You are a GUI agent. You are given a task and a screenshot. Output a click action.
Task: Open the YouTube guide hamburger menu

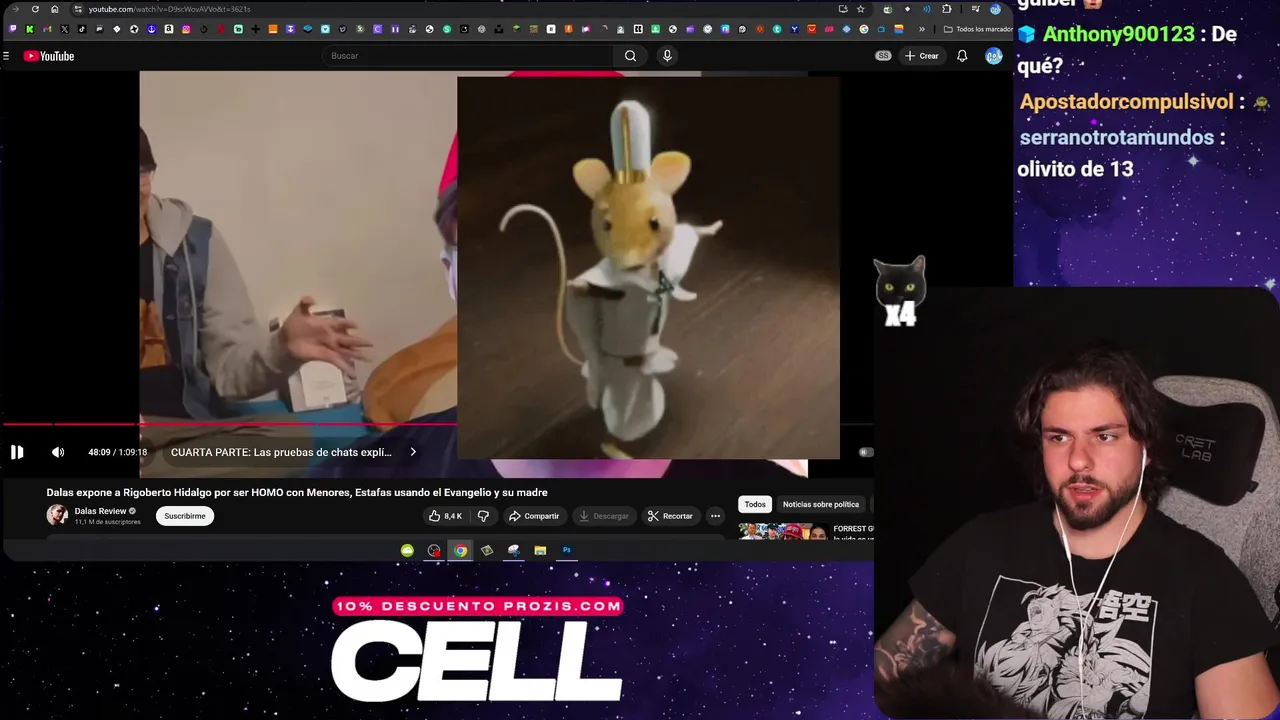coord(6,56)
